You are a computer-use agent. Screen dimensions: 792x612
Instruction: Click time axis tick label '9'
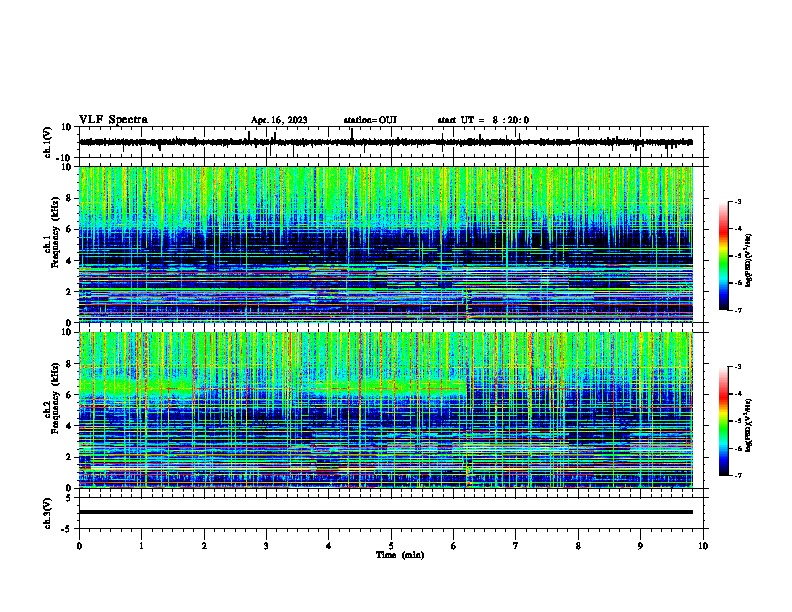click(640, 546)
